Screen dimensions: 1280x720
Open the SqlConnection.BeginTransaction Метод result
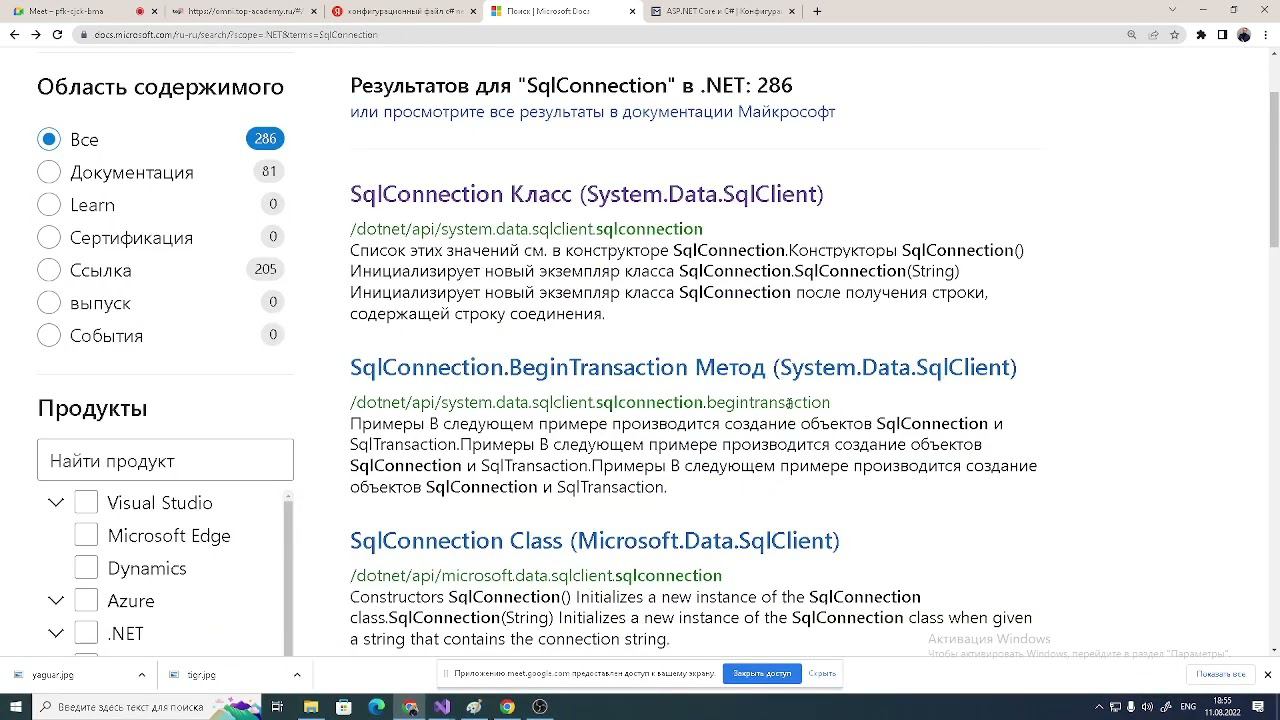tap(683, 367)
